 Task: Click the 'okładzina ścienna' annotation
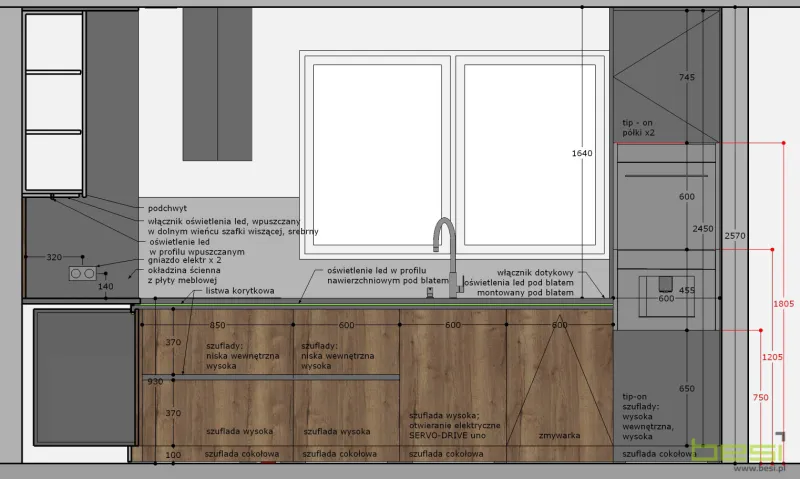pos(184,270)
